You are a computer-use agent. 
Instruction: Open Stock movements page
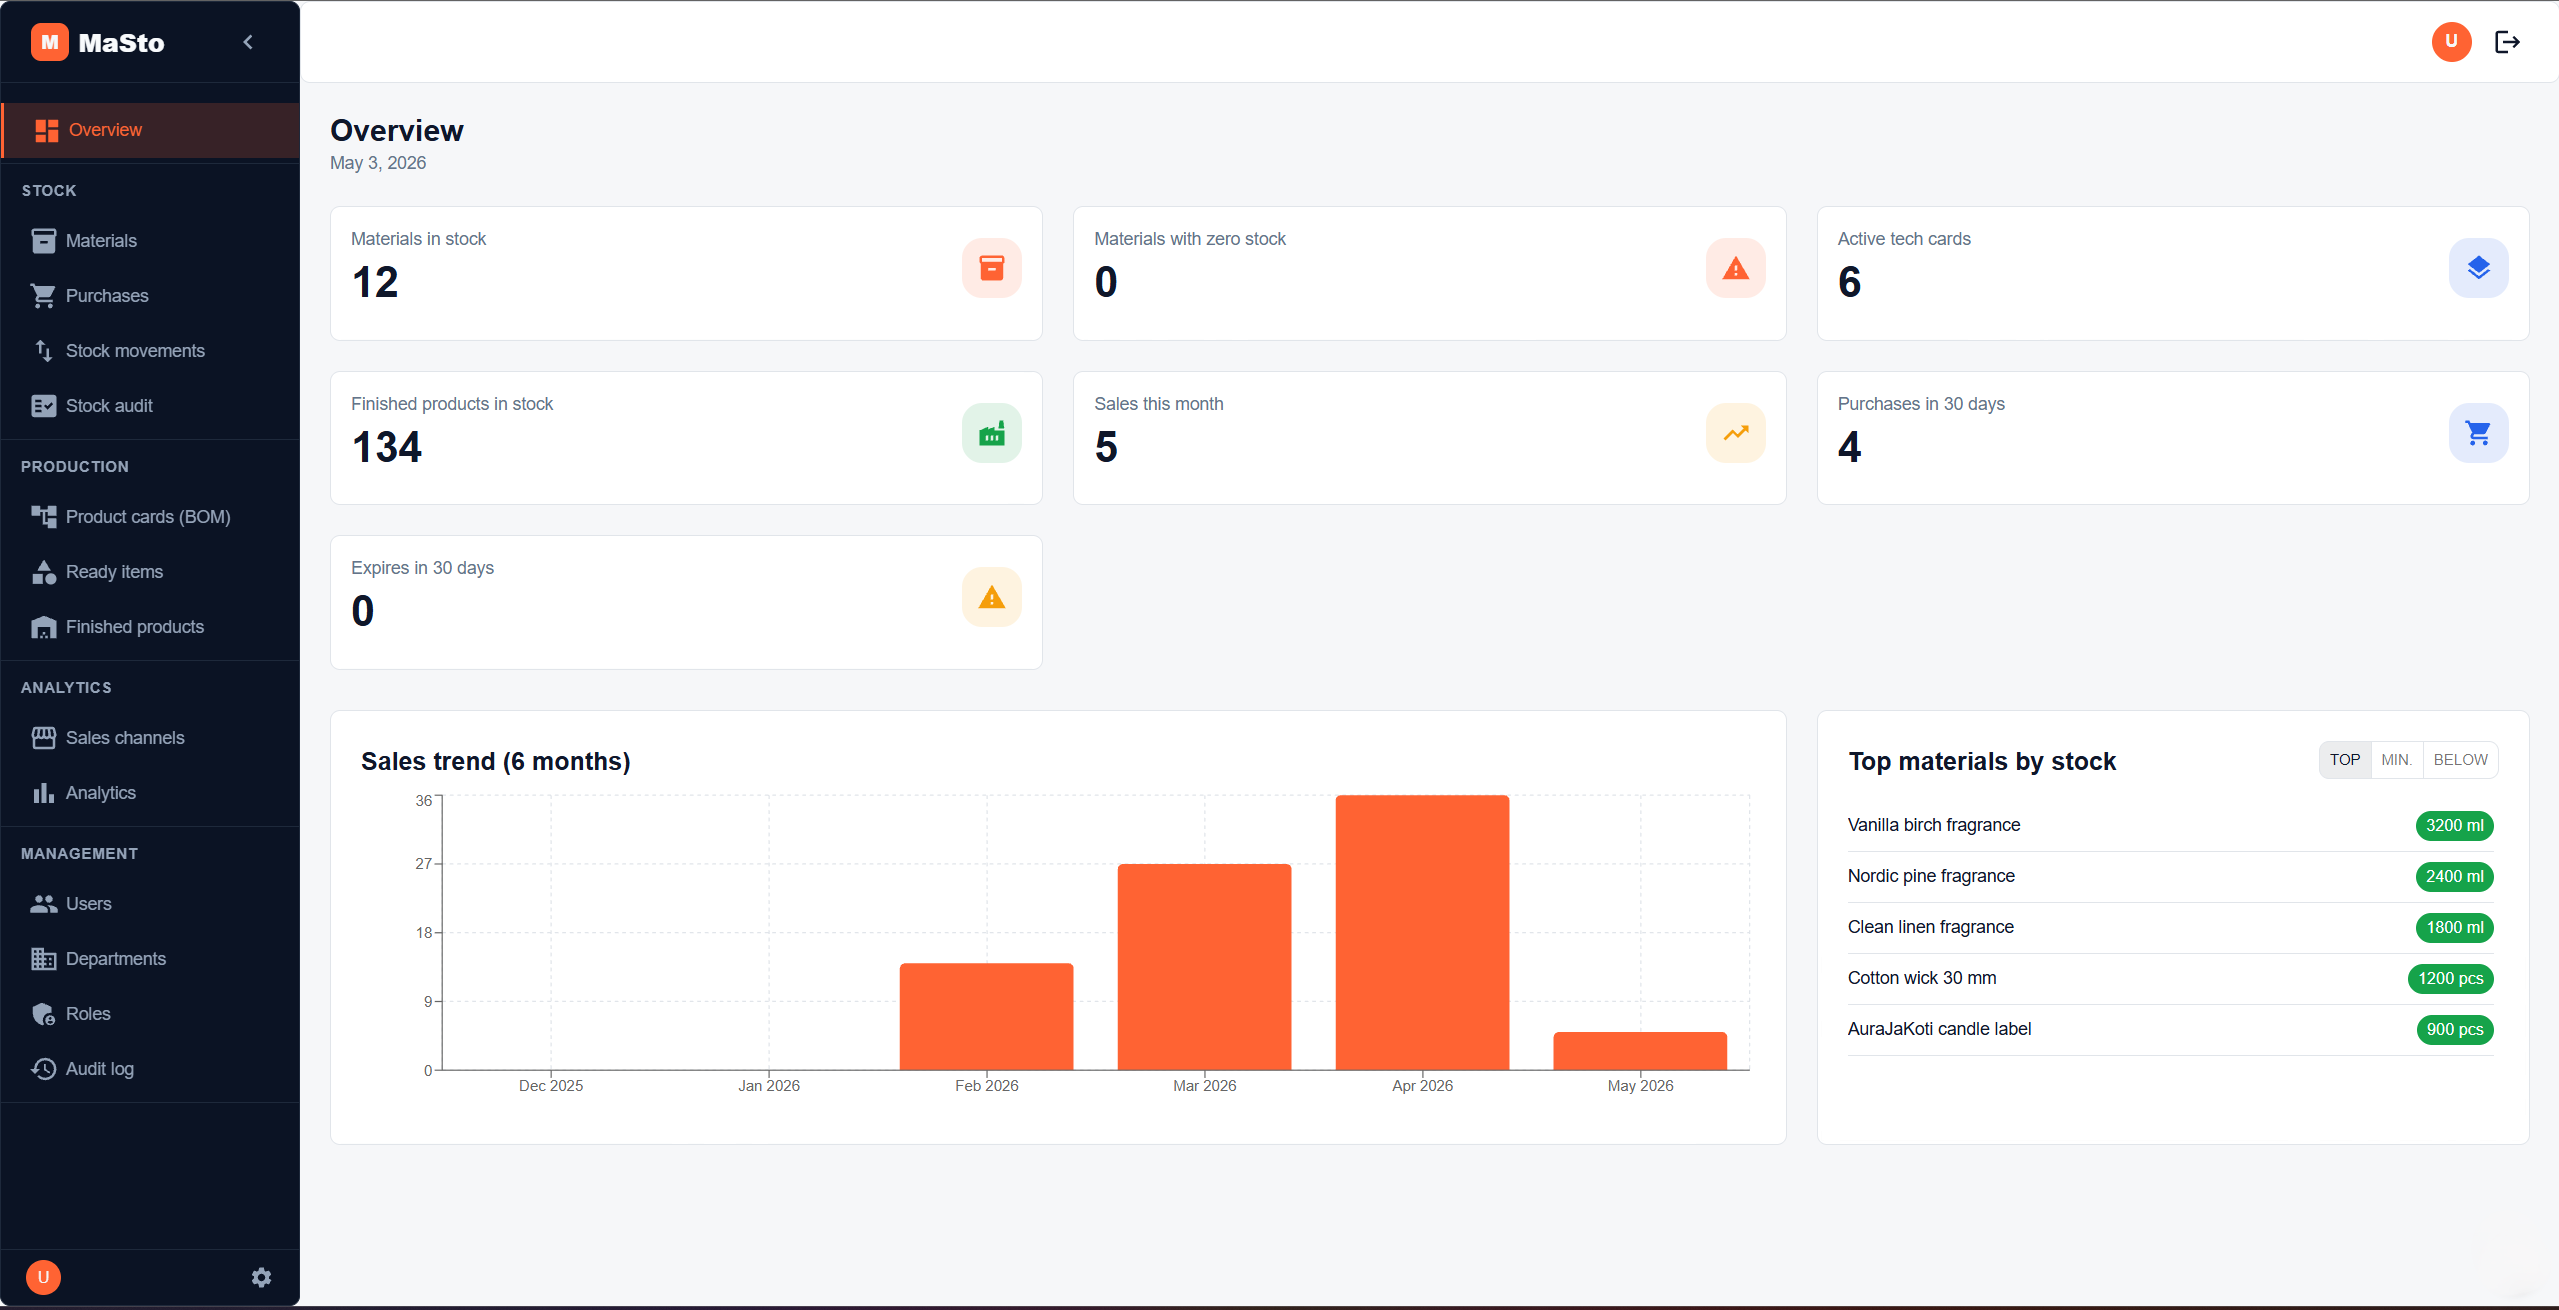(x=151, y=351)
